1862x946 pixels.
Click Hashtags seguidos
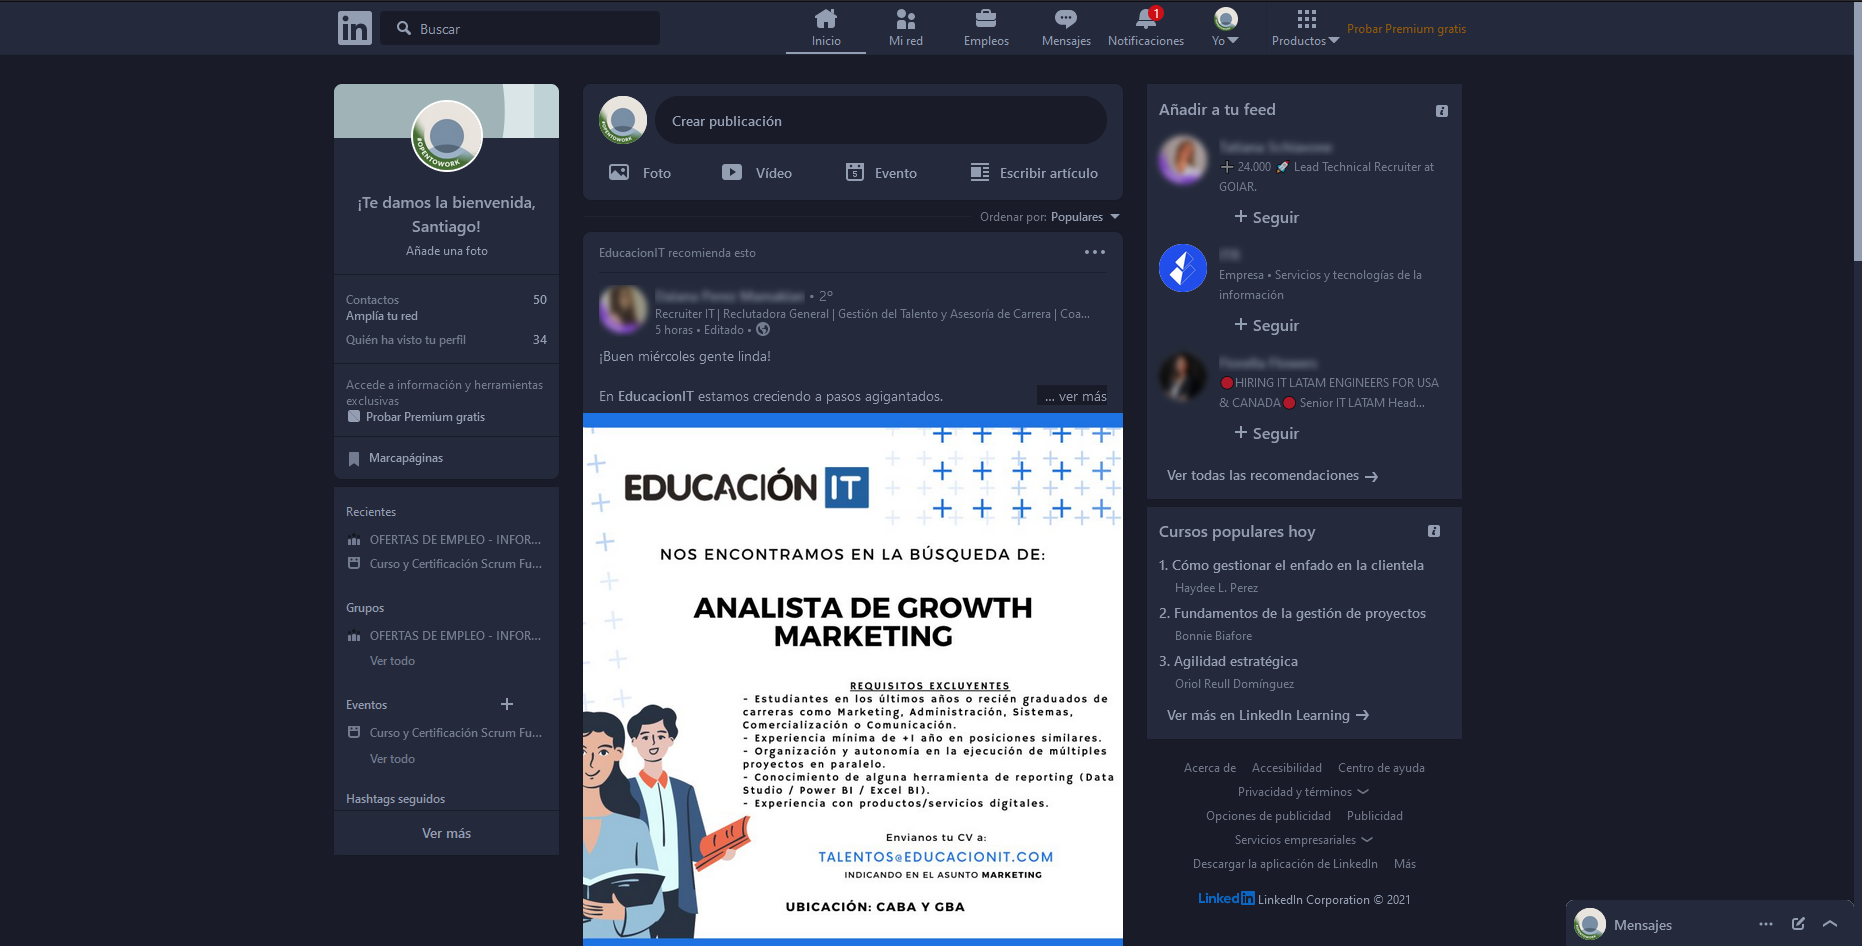click(395, 799)
